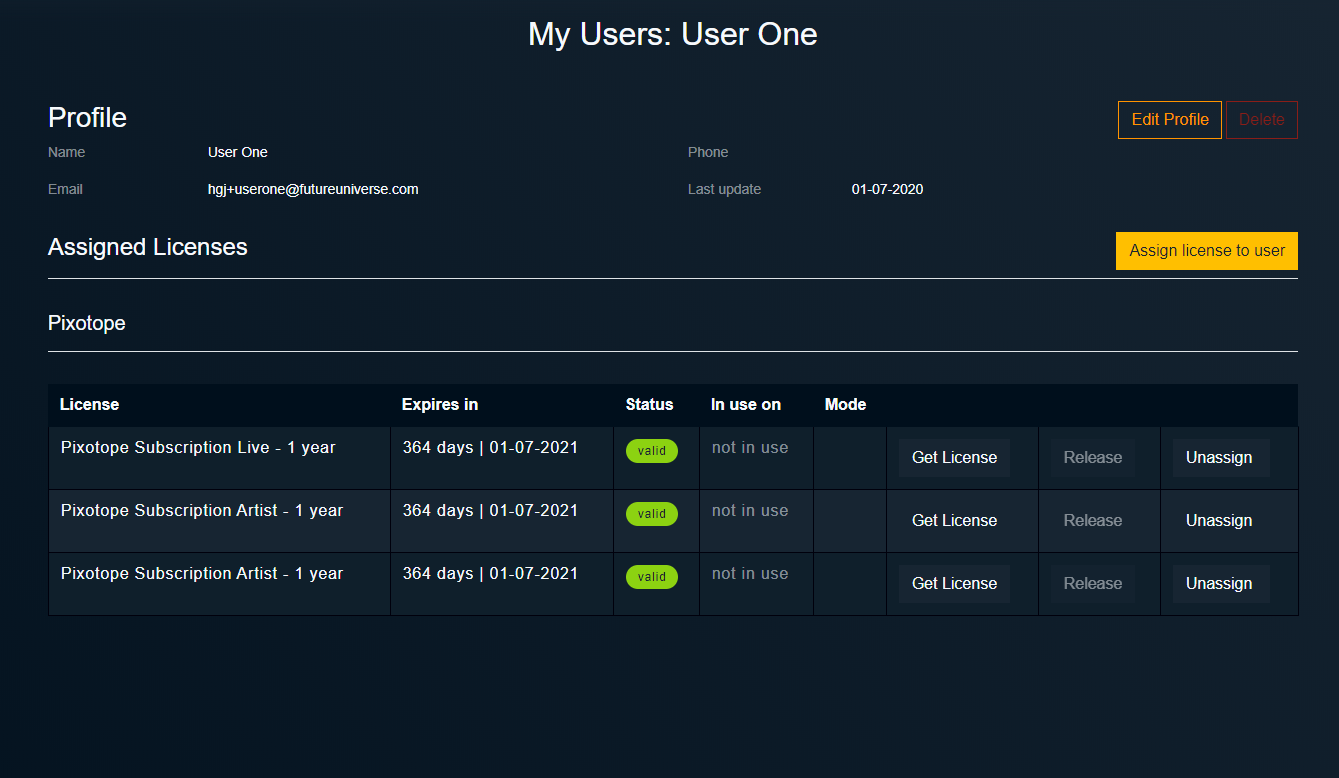This screenshot has width=1339, height=778.
Task: Click the Name field label
Action: [67, 152]
